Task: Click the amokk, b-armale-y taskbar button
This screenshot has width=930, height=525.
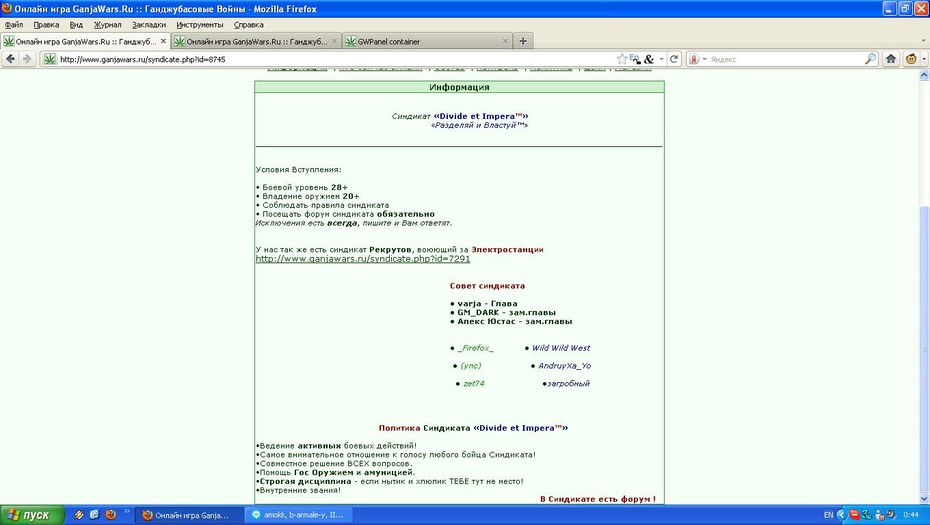Action: point(298,515)
